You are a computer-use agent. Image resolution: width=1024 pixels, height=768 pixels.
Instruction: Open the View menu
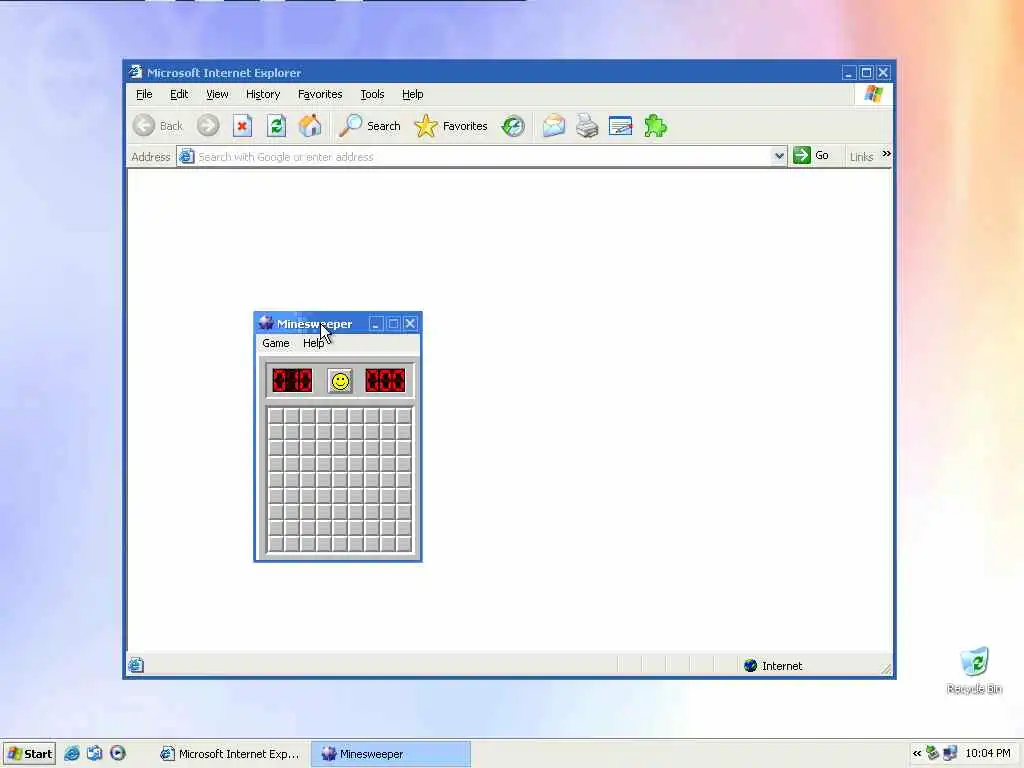click(x=217, y=94)
